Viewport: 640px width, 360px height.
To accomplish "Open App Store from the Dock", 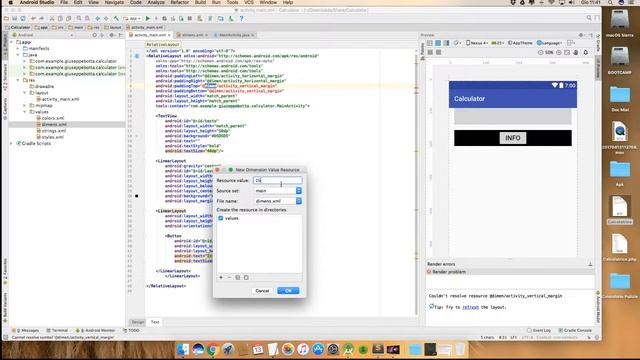I will [318, 349].
